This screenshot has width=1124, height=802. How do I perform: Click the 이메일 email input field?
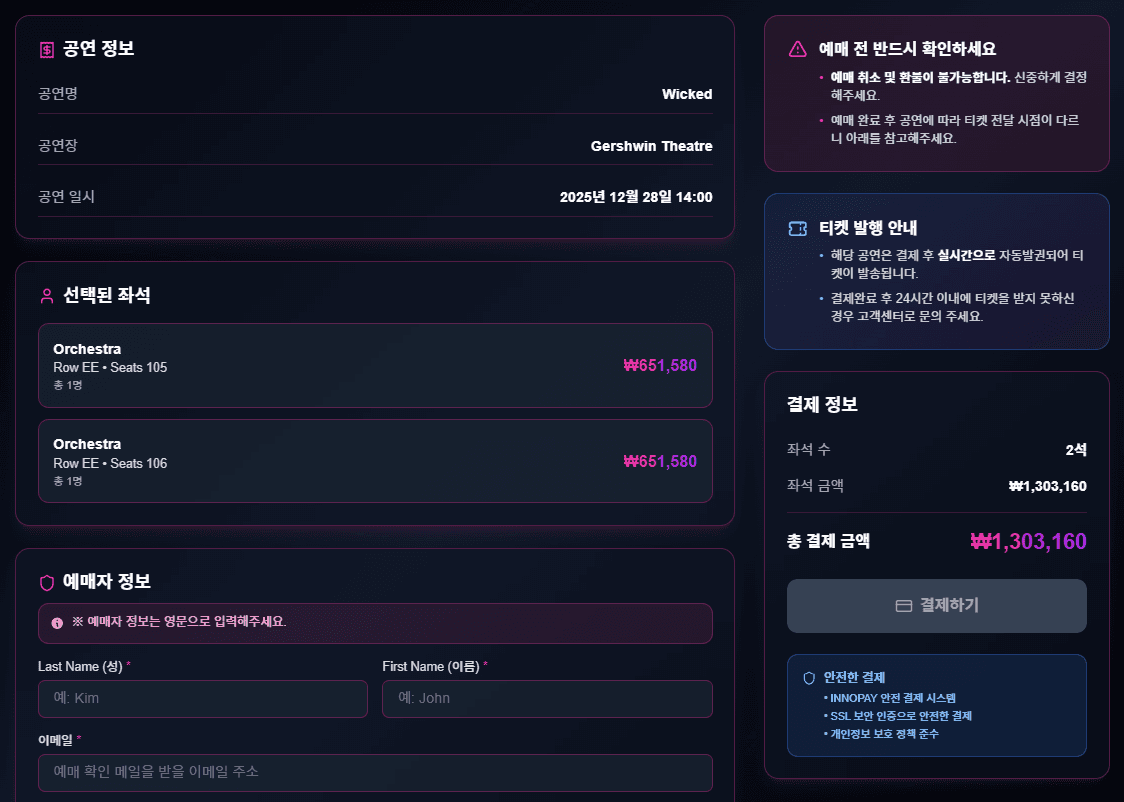point(375,772)
